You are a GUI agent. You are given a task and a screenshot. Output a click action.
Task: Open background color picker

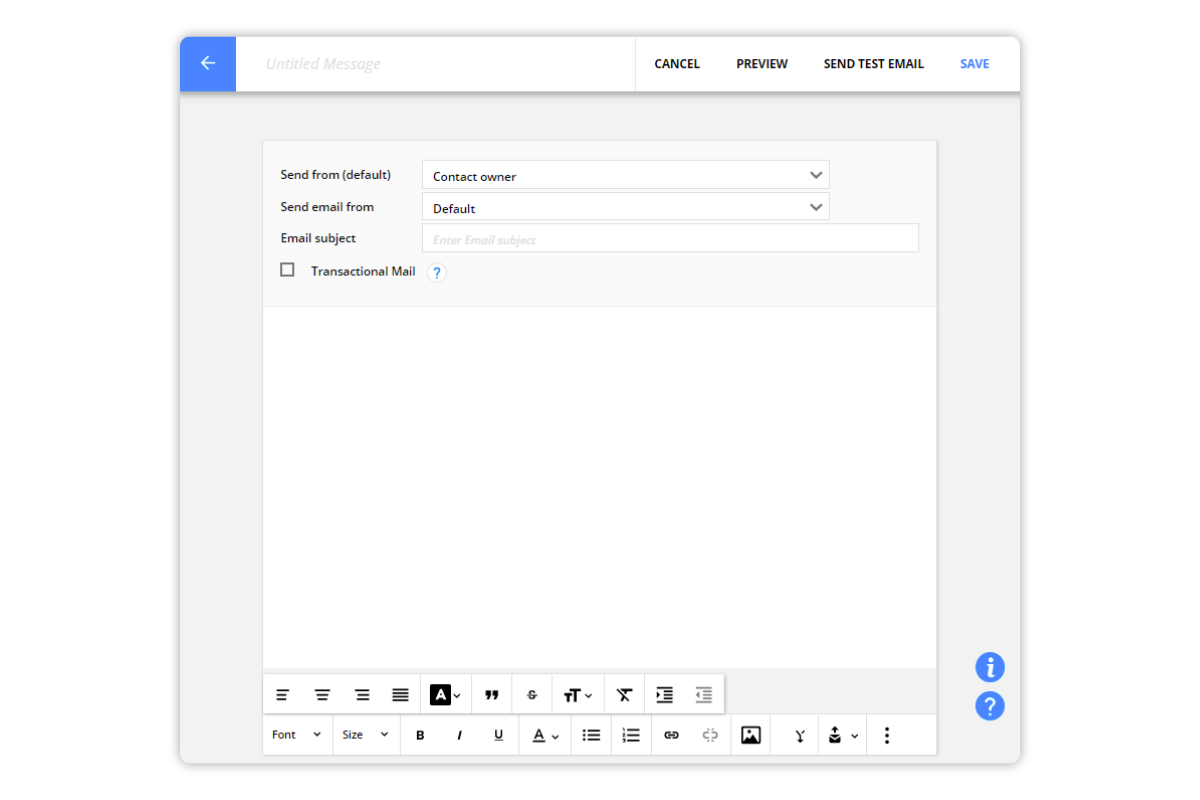click(x=446, y=695)
